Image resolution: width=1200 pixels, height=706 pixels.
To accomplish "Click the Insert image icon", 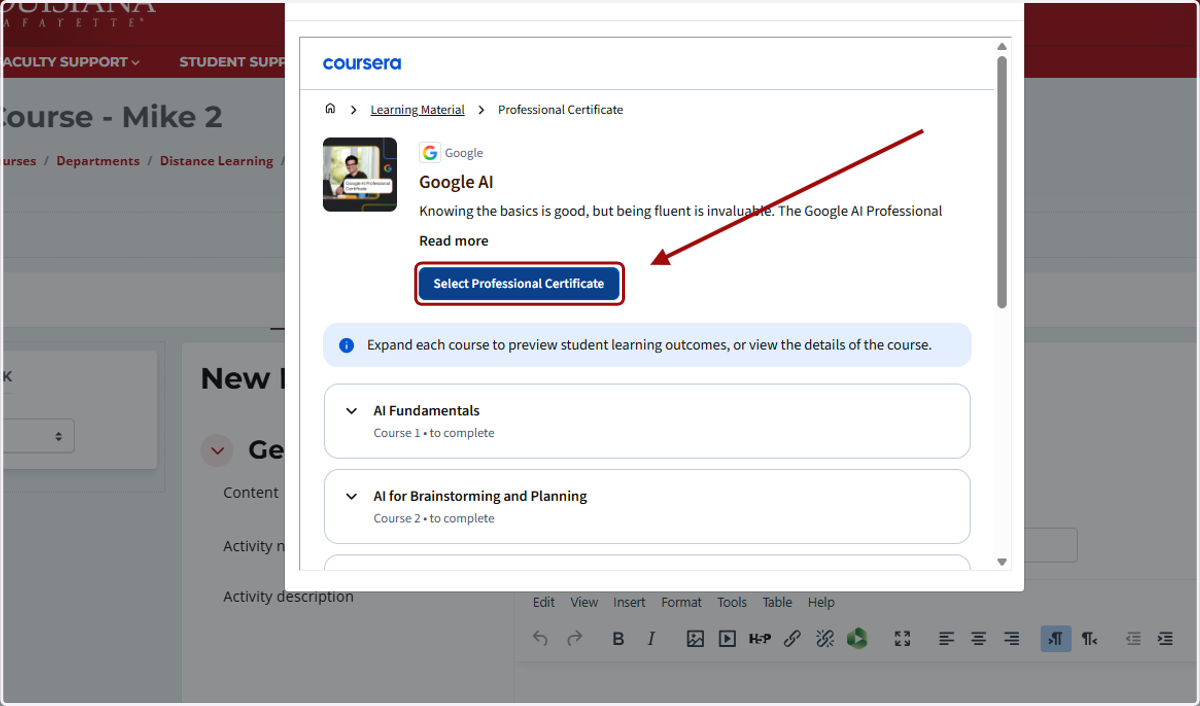I will click(x=695, y=638).
